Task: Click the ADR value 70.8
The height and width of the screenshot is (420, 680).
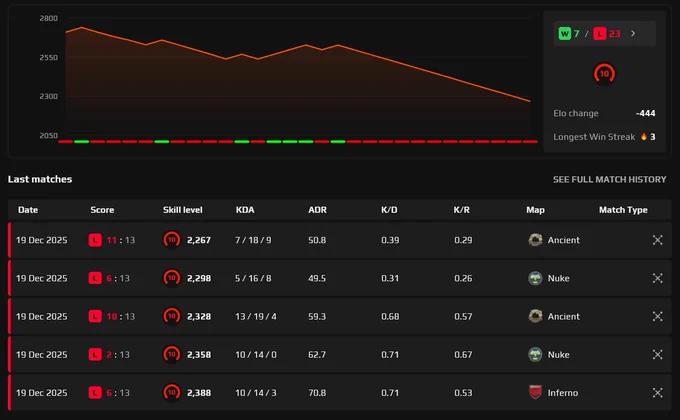Action: 317,393
